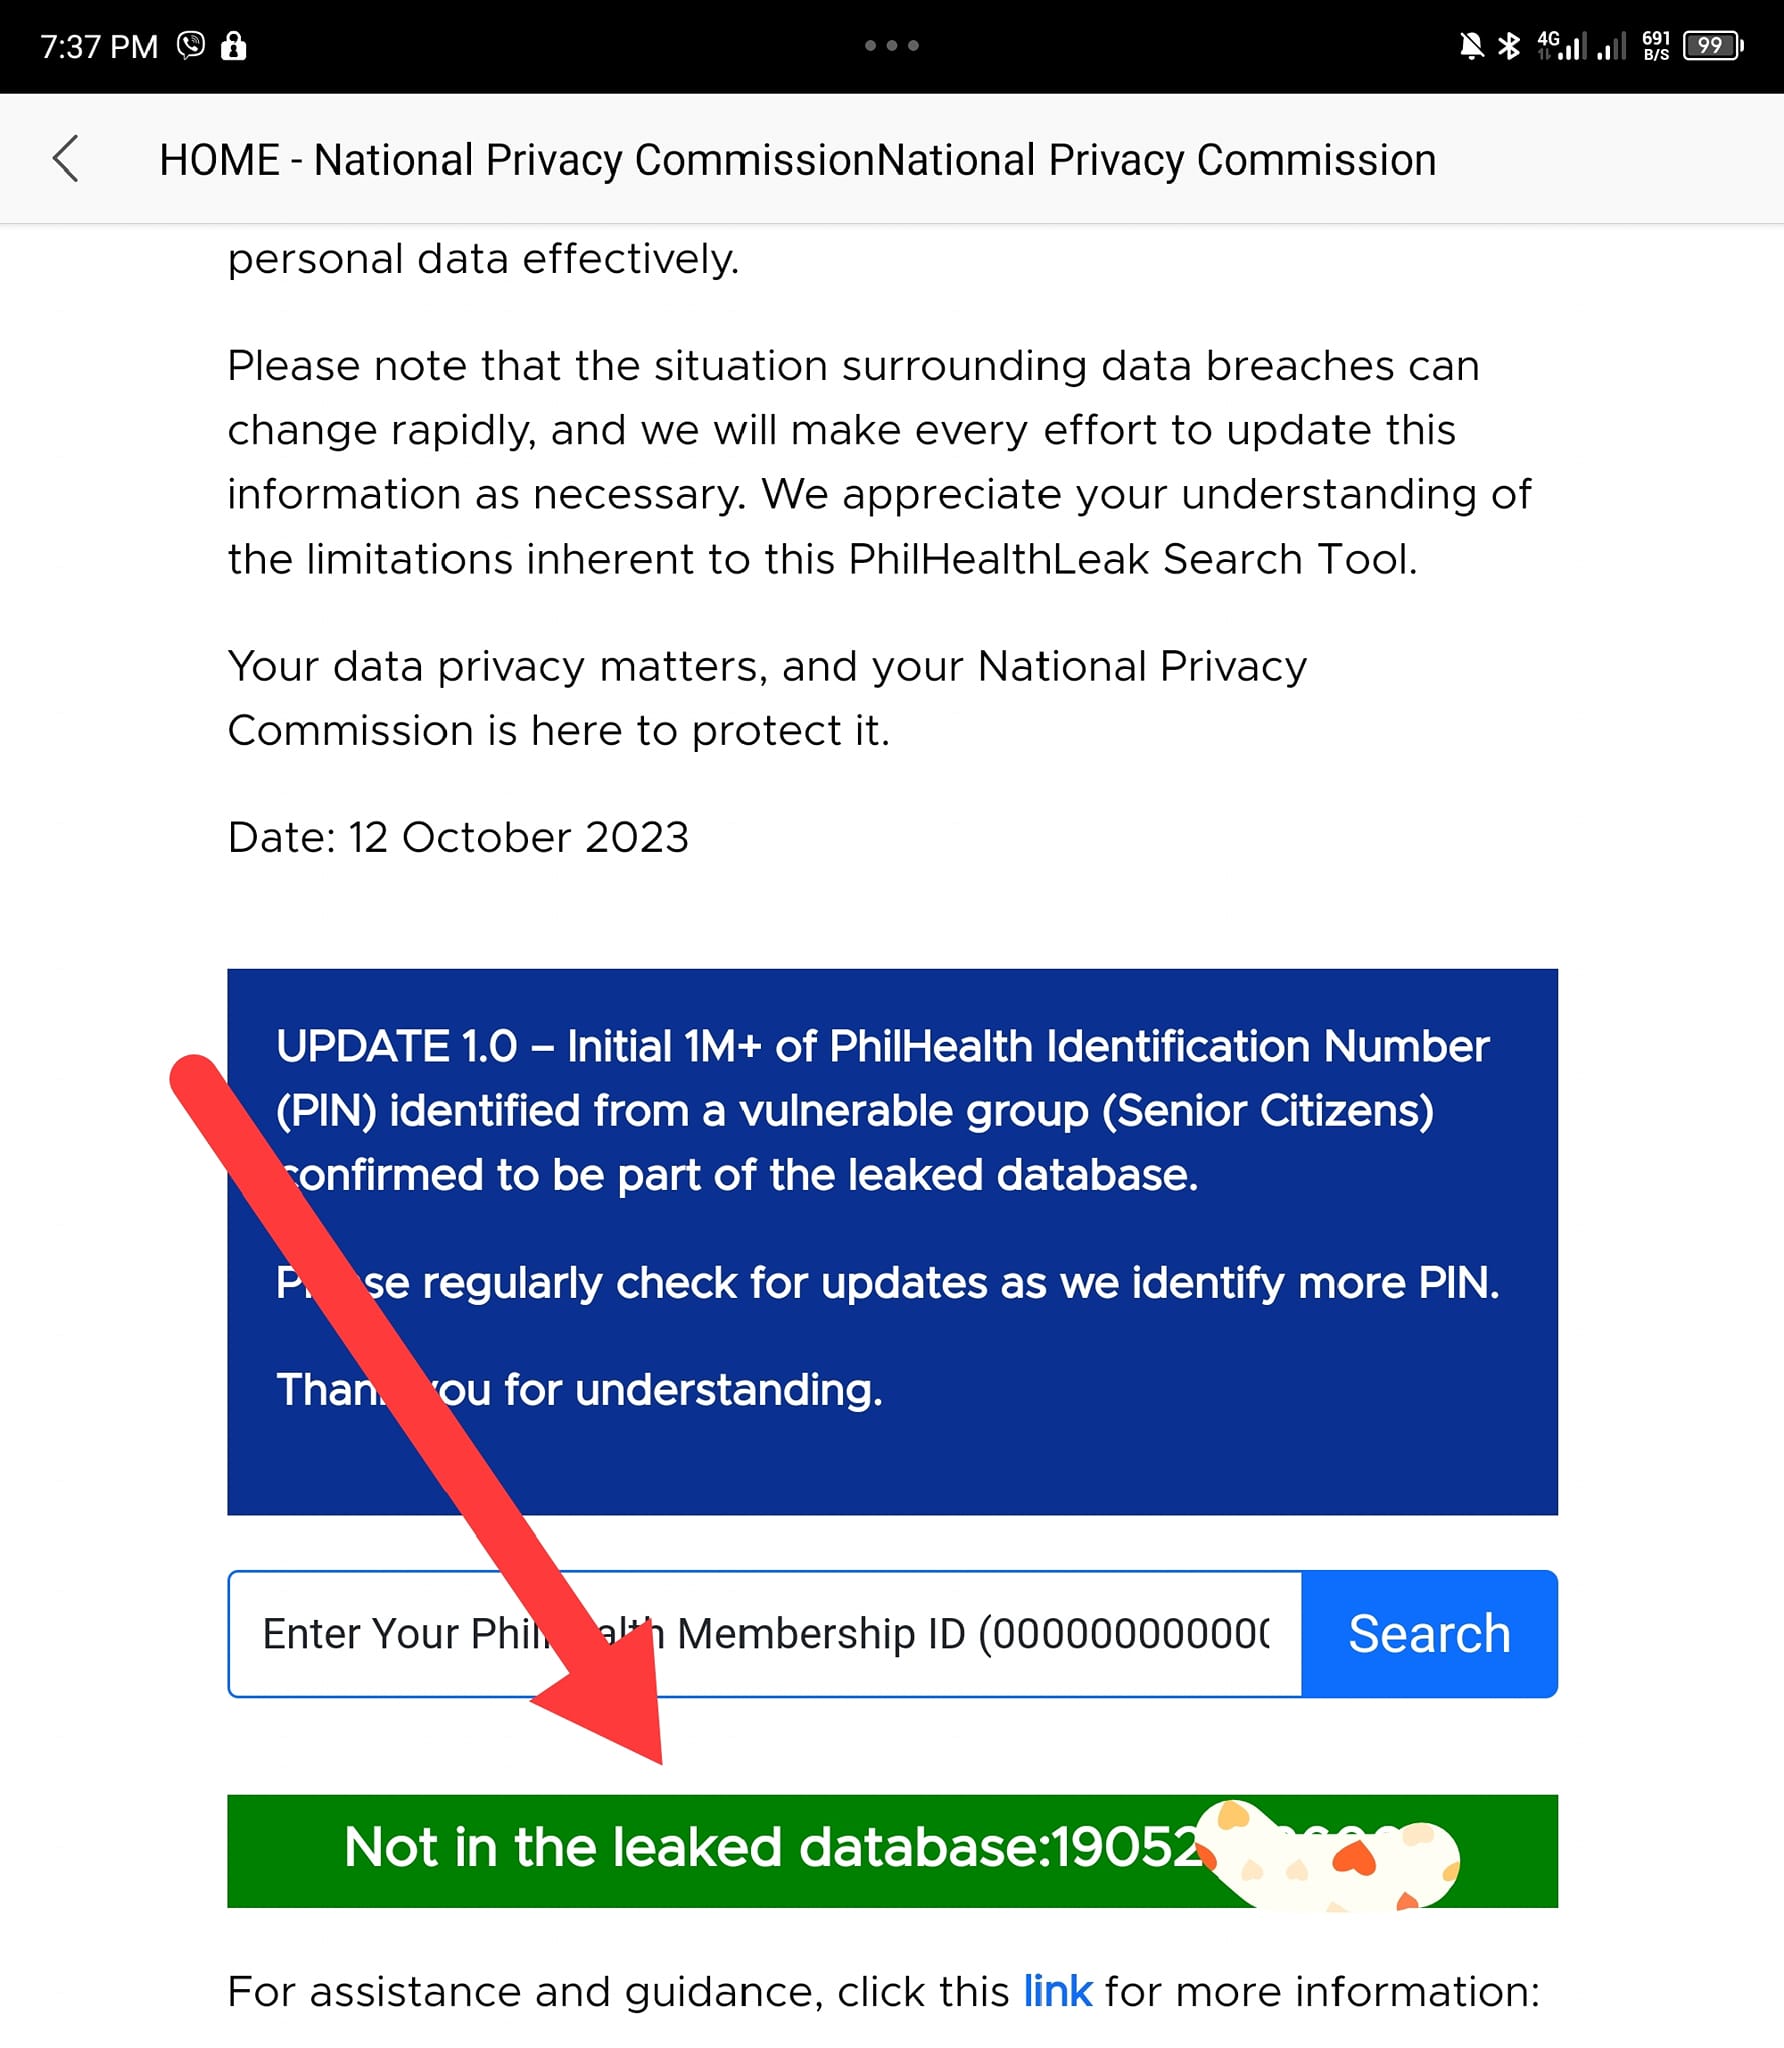Tap the Date: 12 October 2023 text
This screenshot has height=2048, width=1784.
(458, 837)
